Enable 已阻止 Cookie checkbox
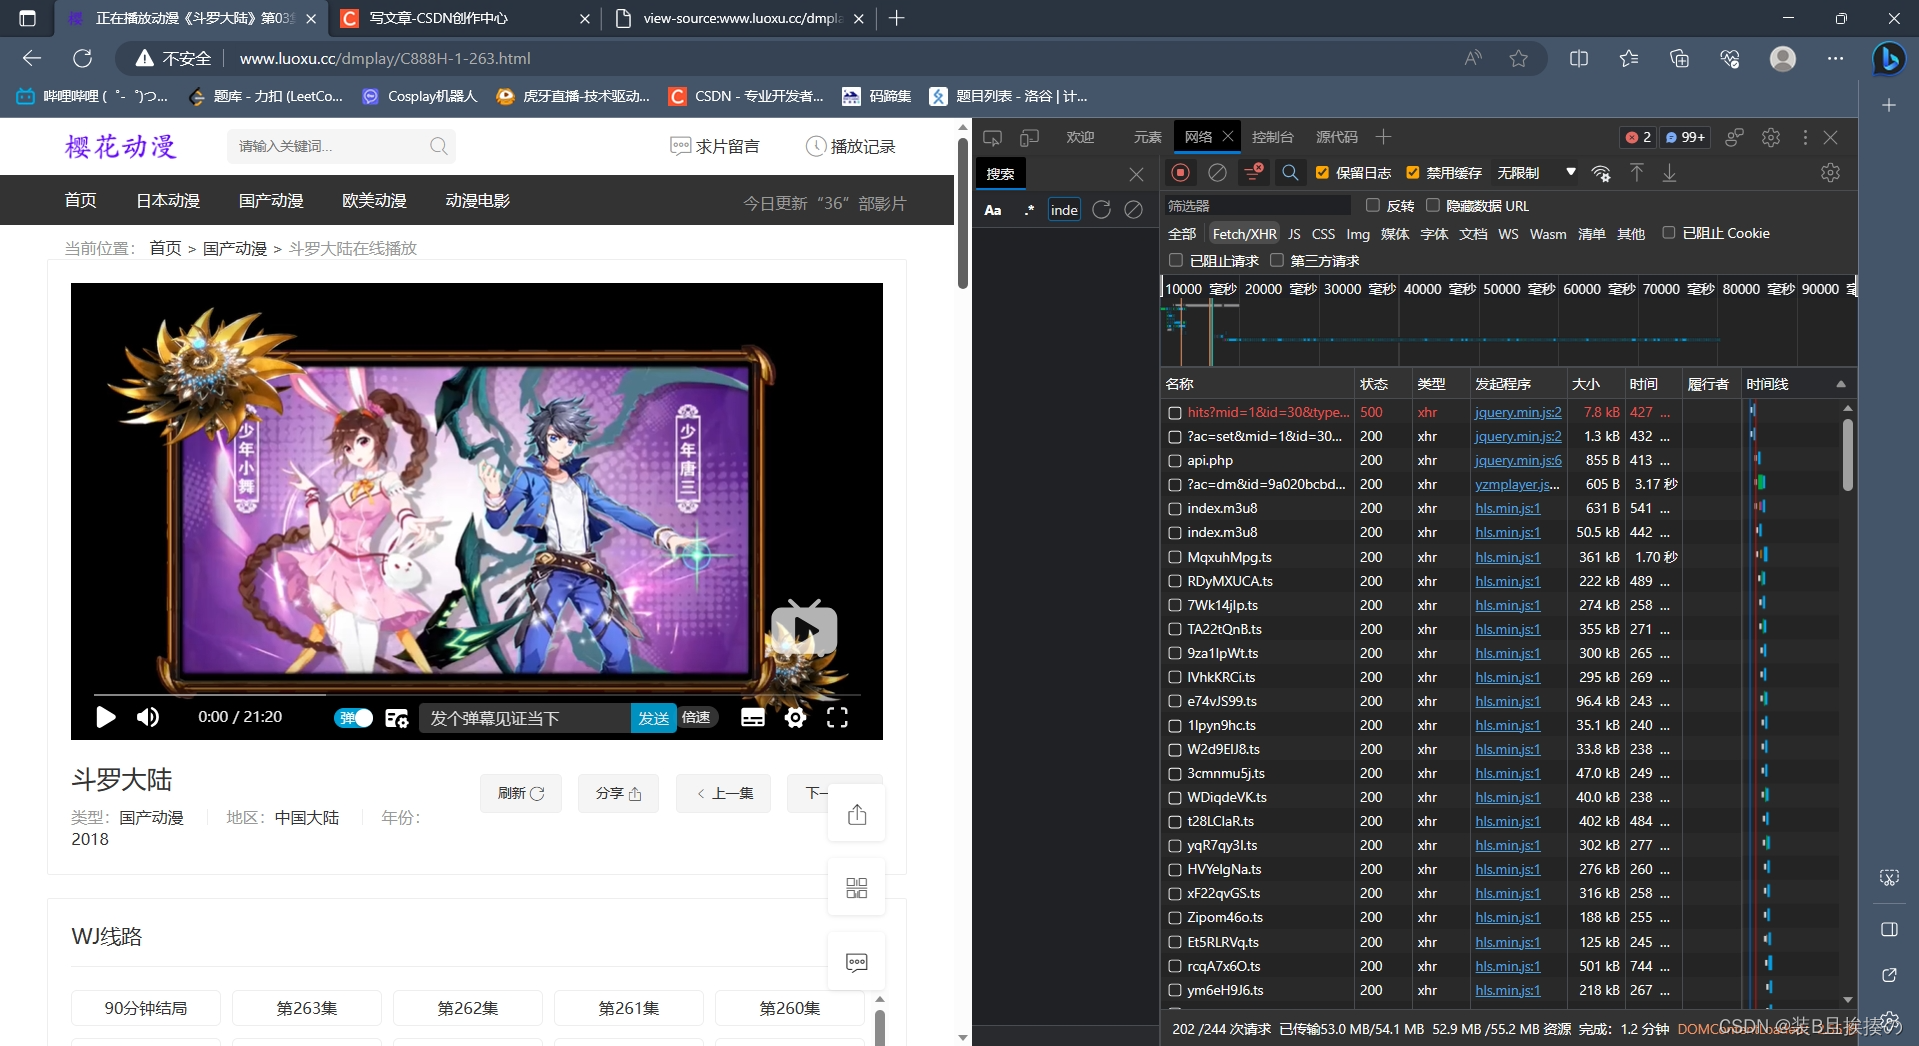This screenshot has width=1919, height=1046. (x=1668, y=233)
